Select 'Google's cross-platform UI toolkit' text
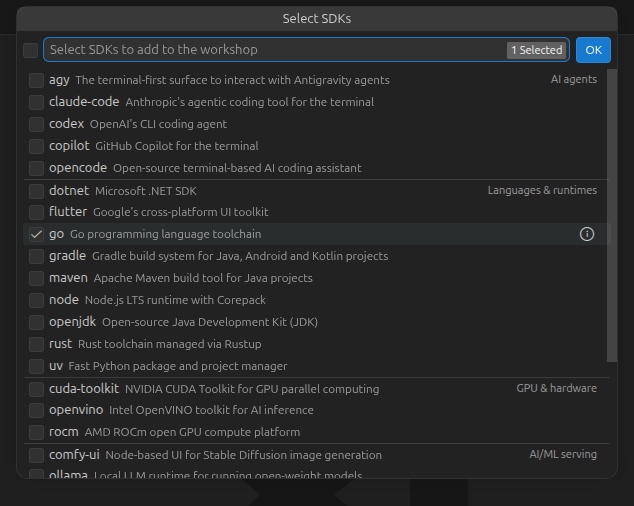Image resolution: width=634 pixels, height=506 pixels. [181, 212]
